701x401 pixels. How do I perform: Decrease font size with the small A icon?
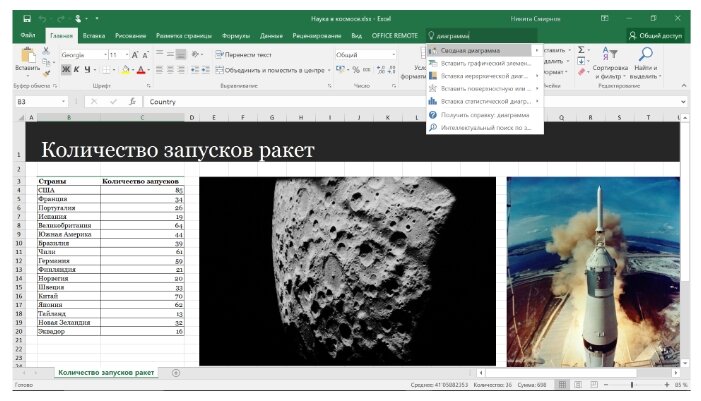coord(145,55)
